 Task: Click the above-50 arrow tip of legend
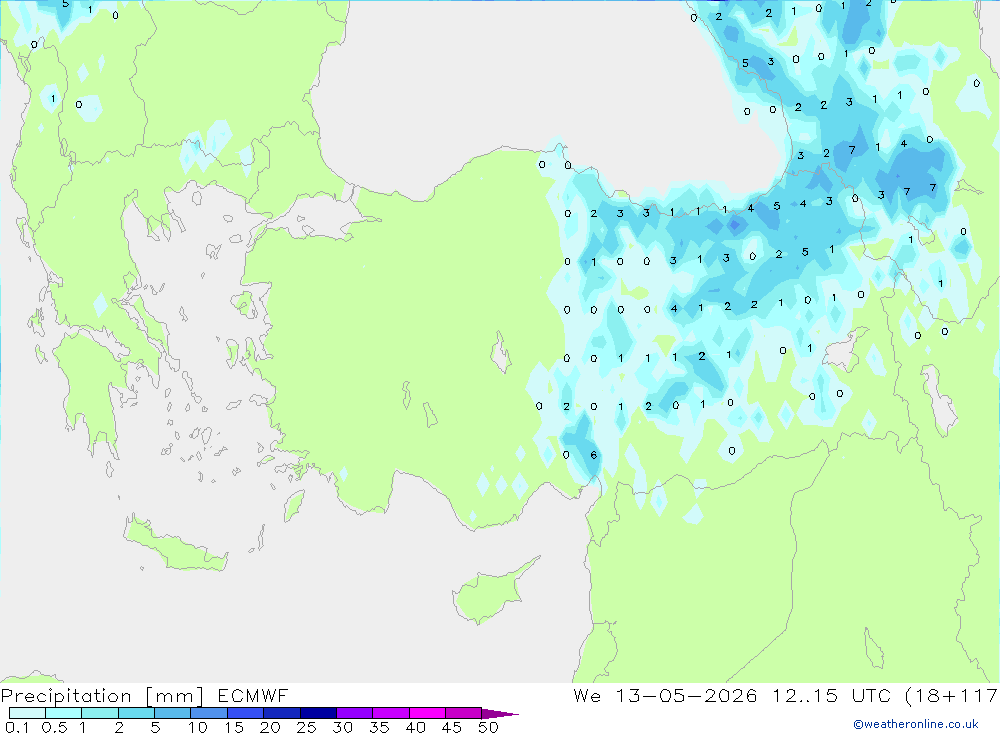click(x=500, y=714)
